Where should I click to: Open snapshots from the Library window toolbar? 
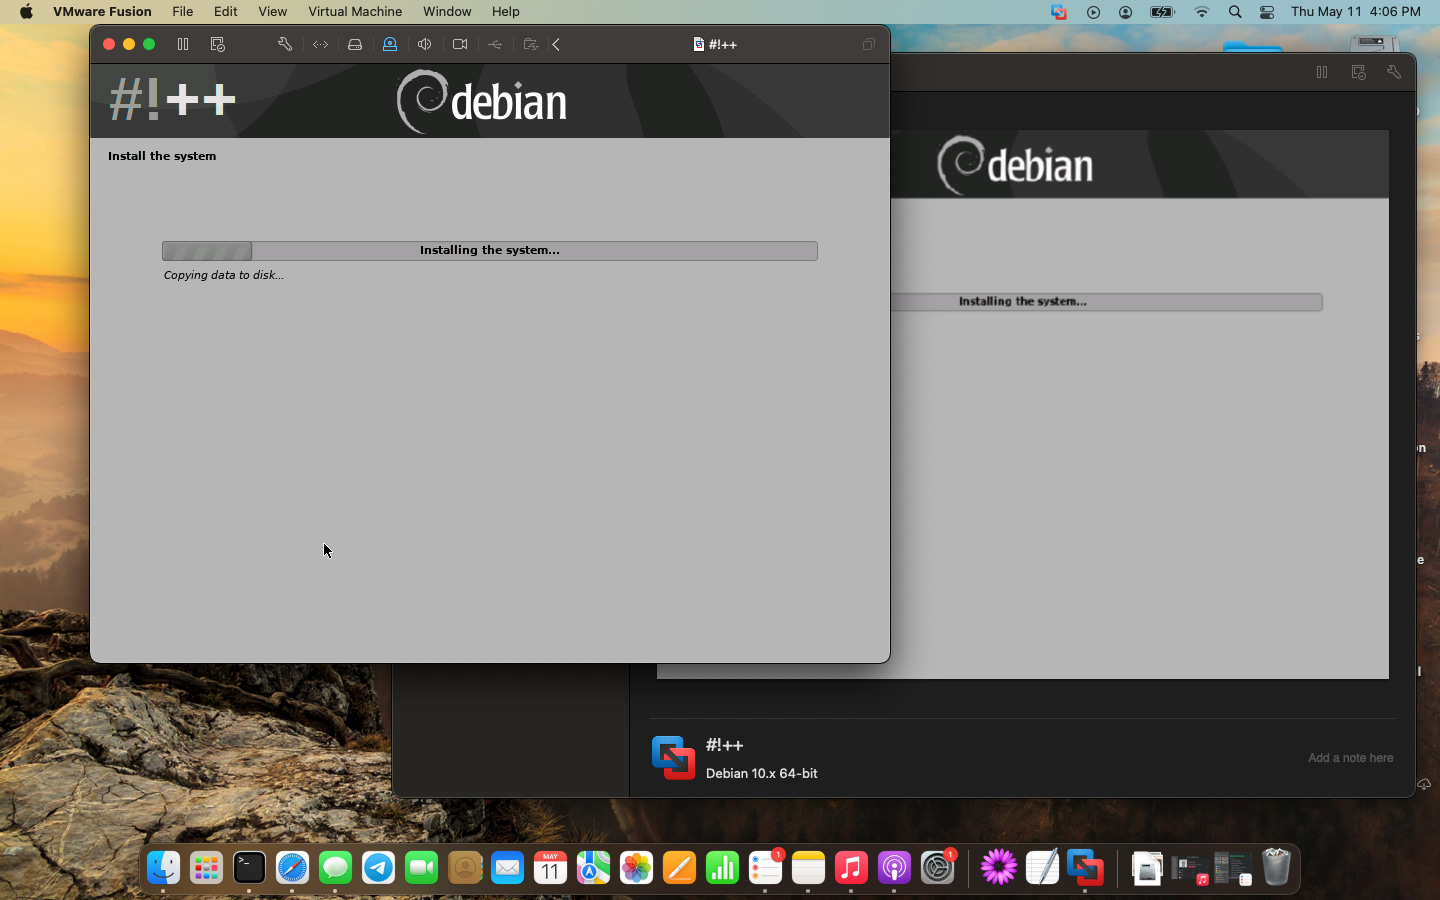tap(1358, 72)
